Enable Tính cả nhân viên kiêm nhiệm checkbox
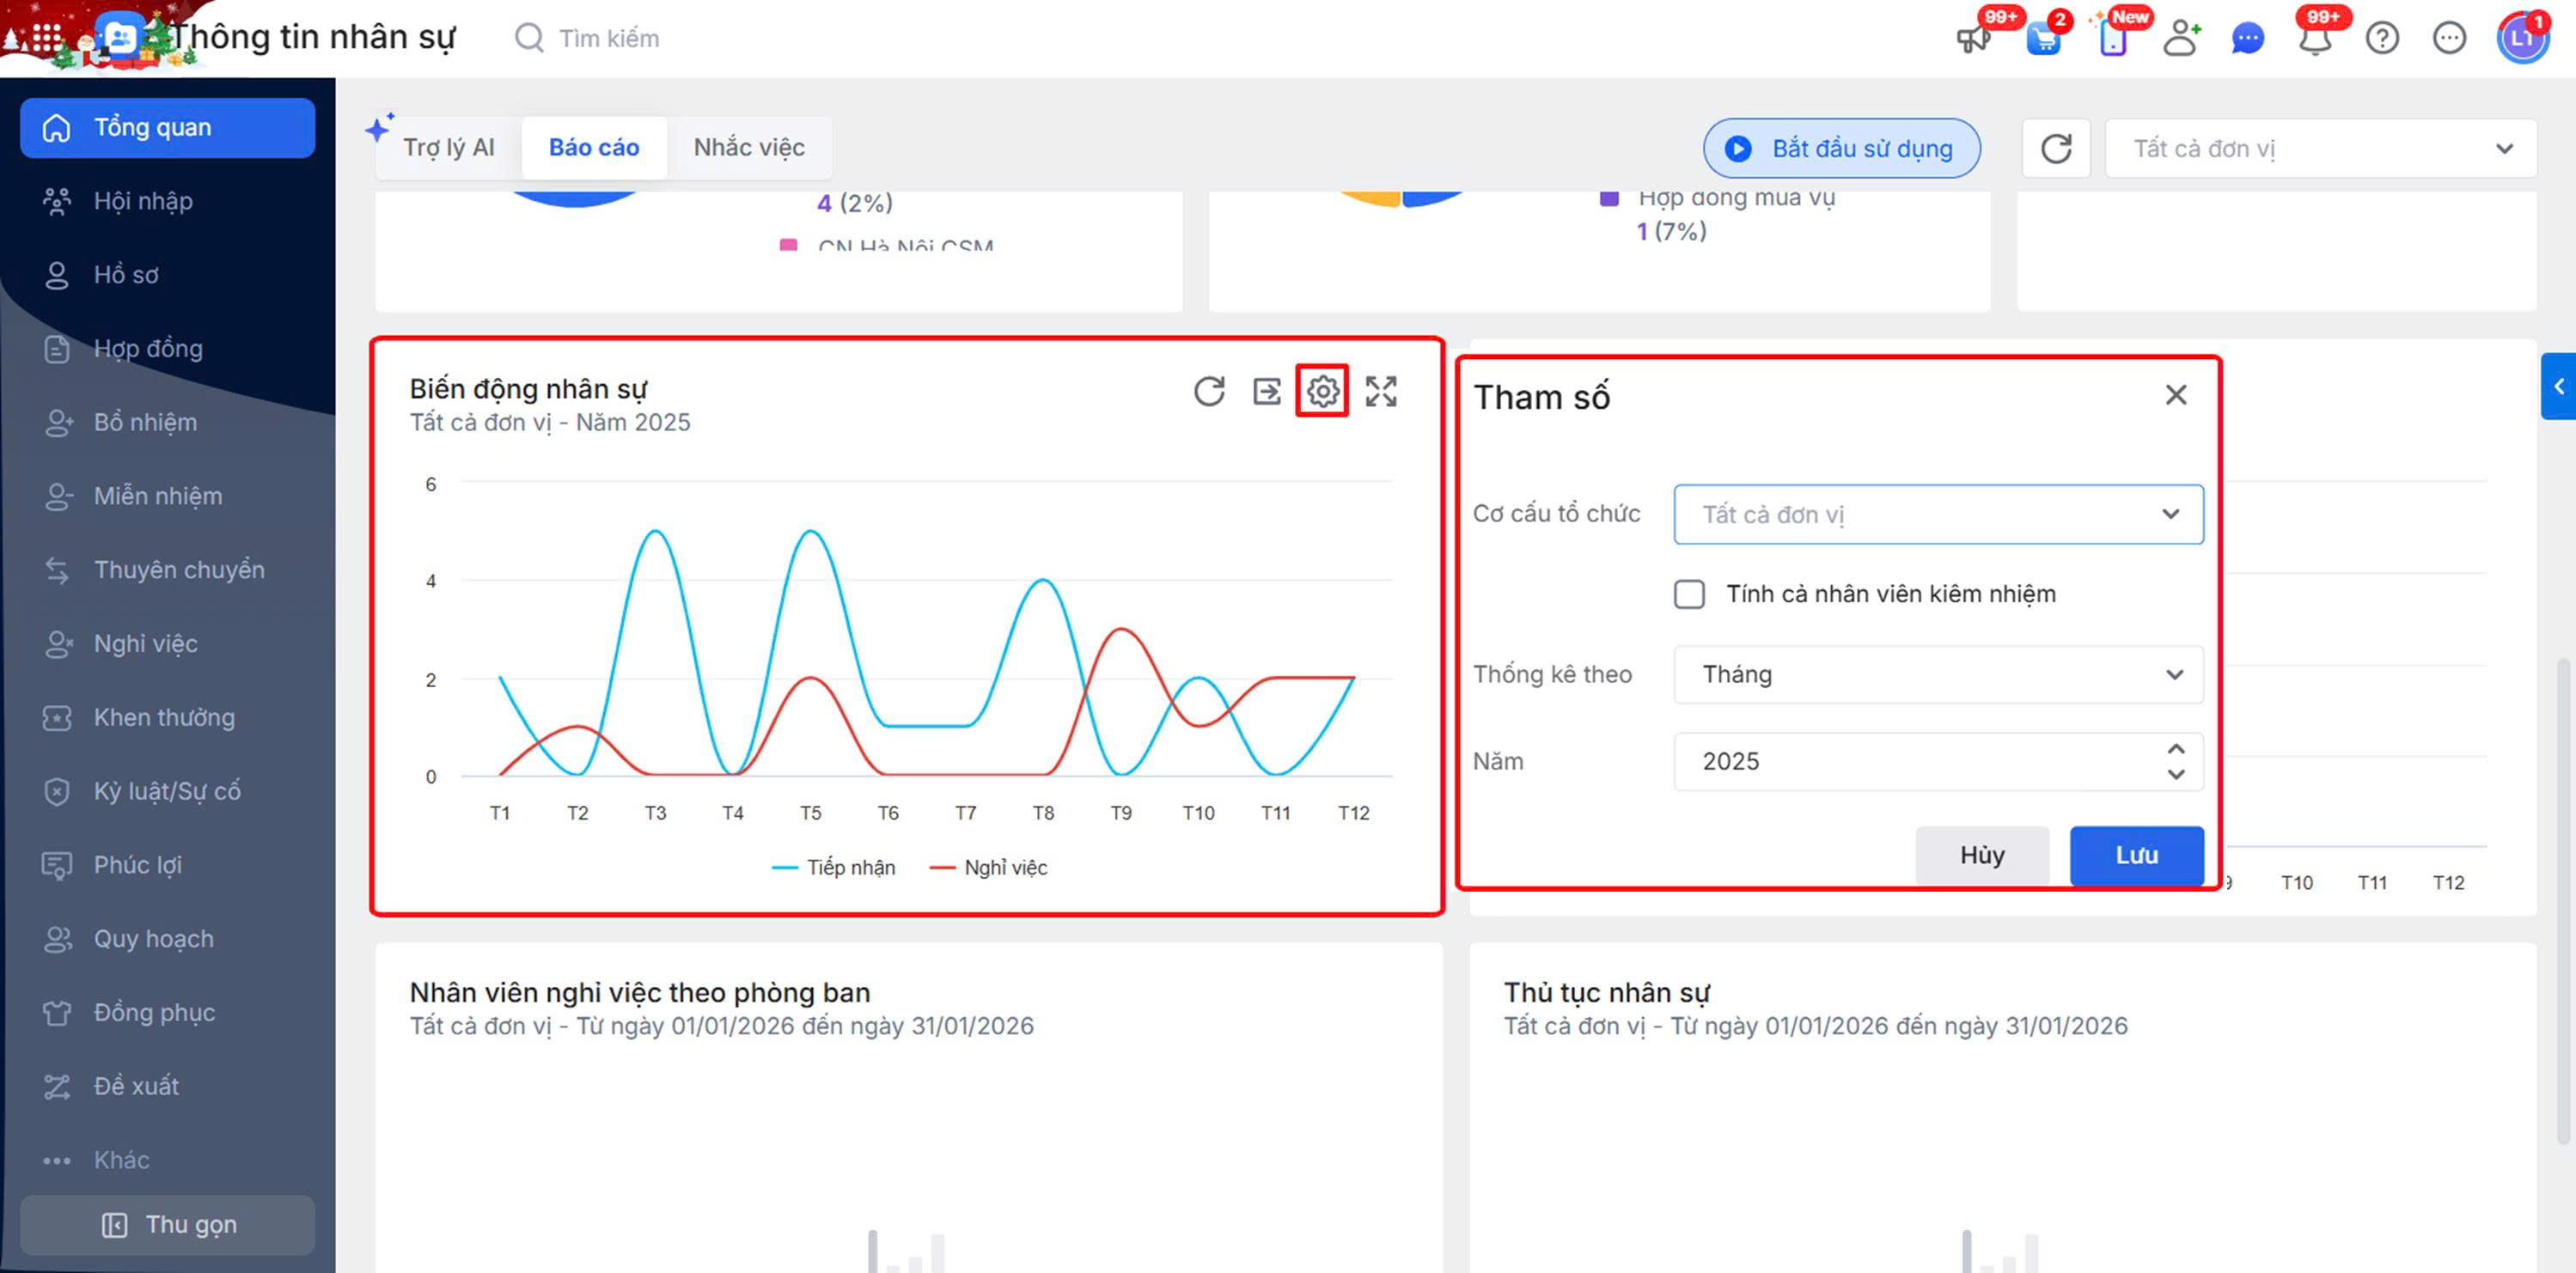Screen dimensions: 2576x1273 (x=1689, y=594)
